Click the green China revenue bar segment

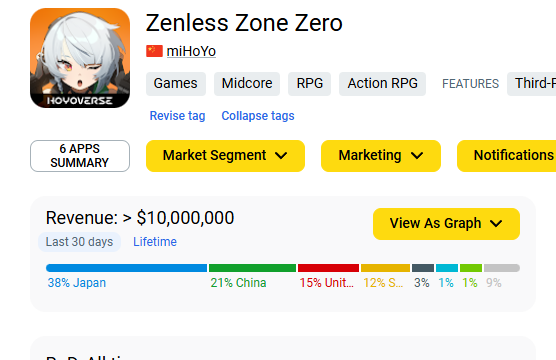252,268
